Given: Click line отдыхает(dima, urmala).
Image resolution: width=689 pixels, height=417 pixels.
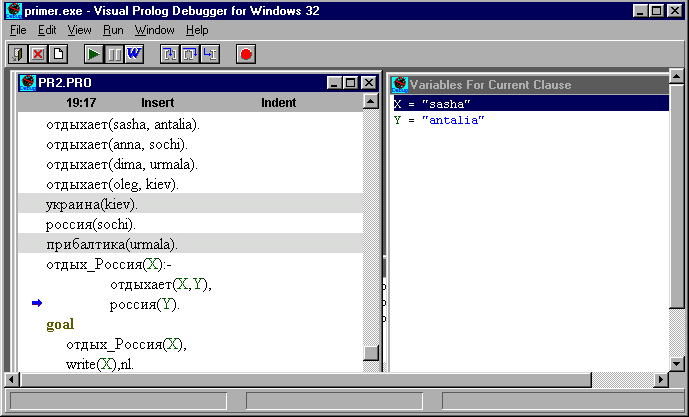Looking at the screenshot, I should coord(122,164).
